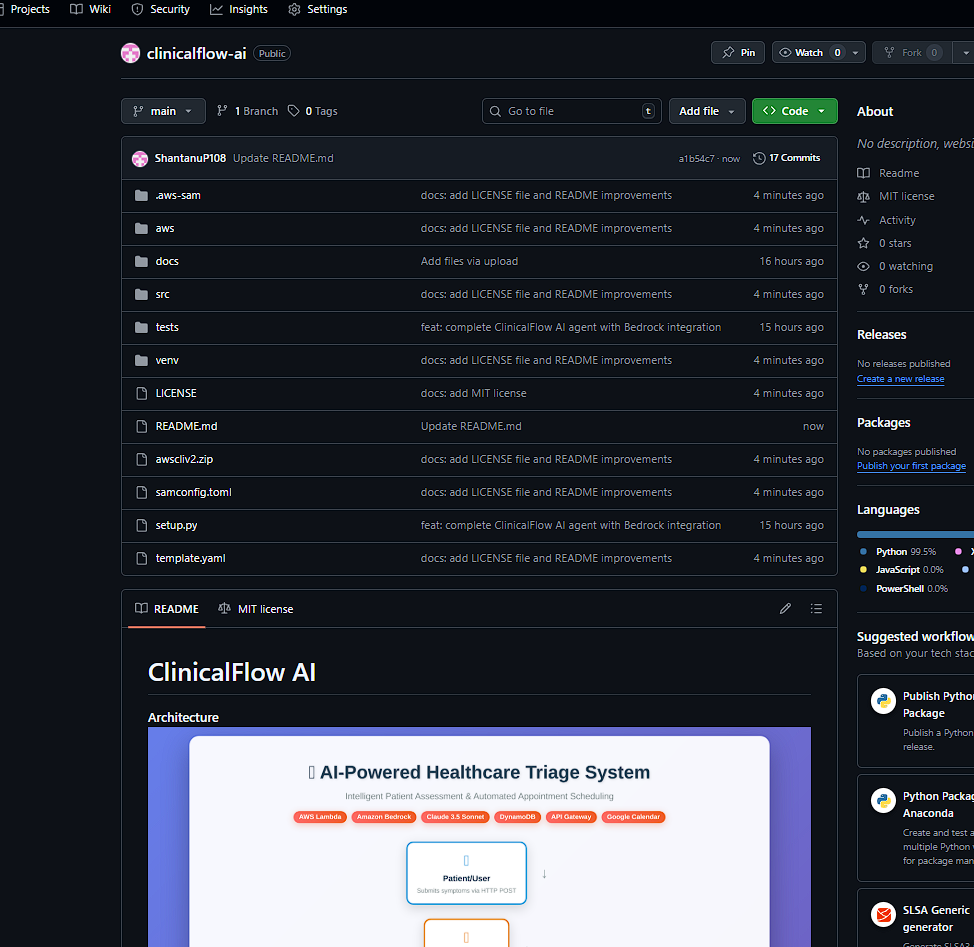Click the folder icon next to tests
Screen dimensions: 974x947
click(x=142, y=327)
